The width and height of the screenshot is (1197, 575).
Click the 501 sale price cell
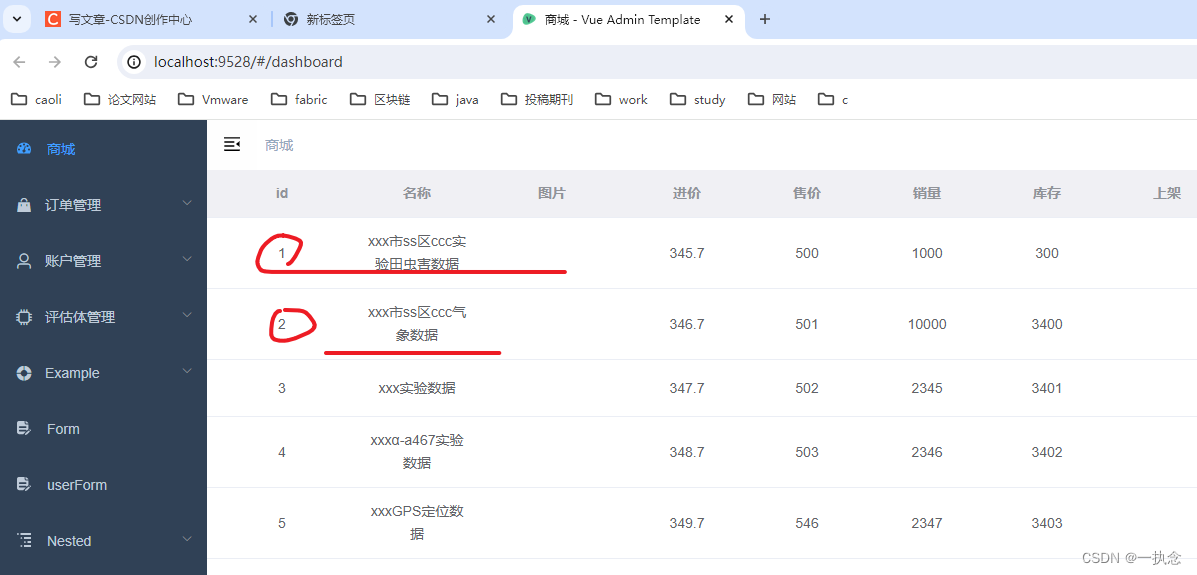(x=807, y=325)
